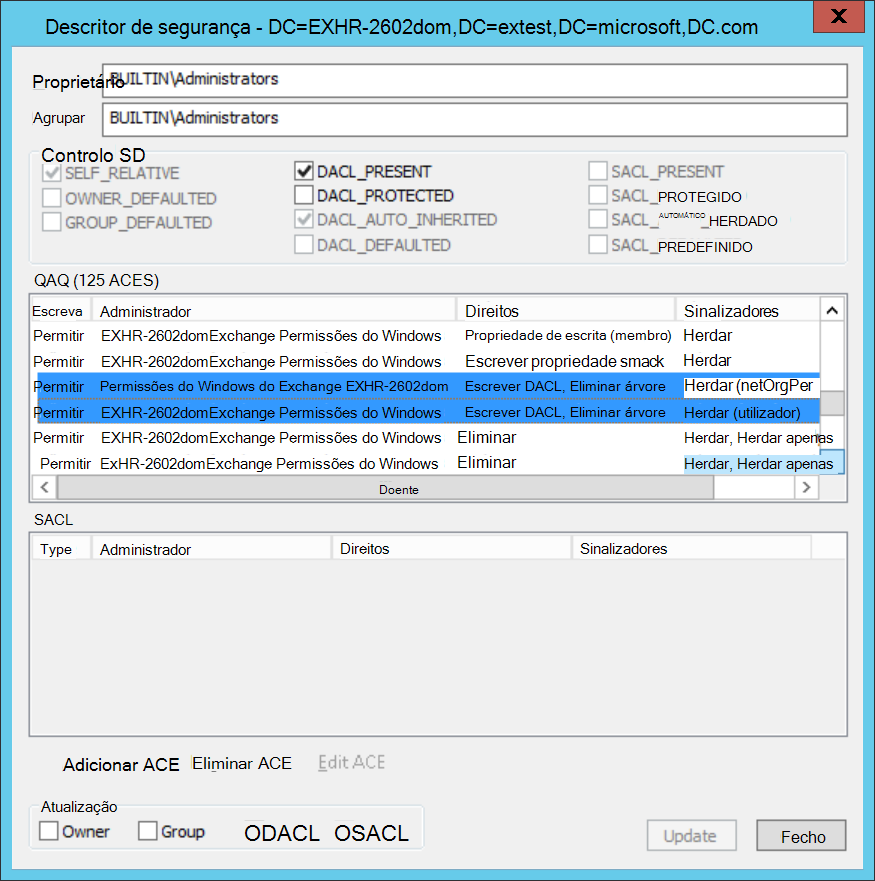Viewport: 875px width, 881px height.
Task: Uncheck the DACL_PRESENT checkbox
Action: 303,171
